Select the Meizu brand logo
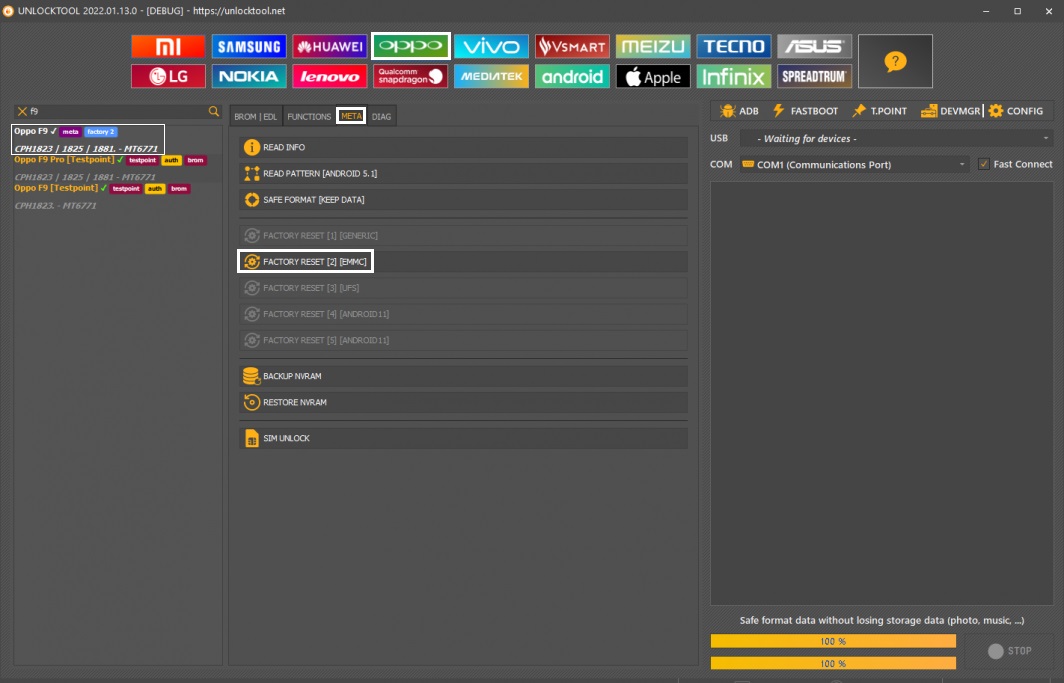Screen dimensions: 1064x683 [653, 46]
